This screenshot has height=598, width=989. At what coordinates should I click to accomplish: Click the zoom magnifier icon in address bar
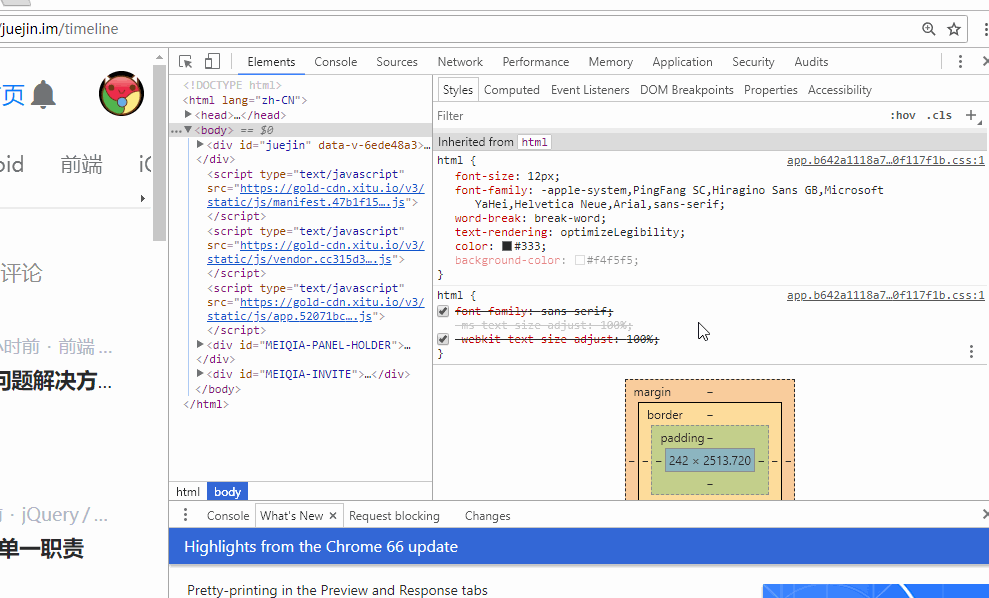929,29
